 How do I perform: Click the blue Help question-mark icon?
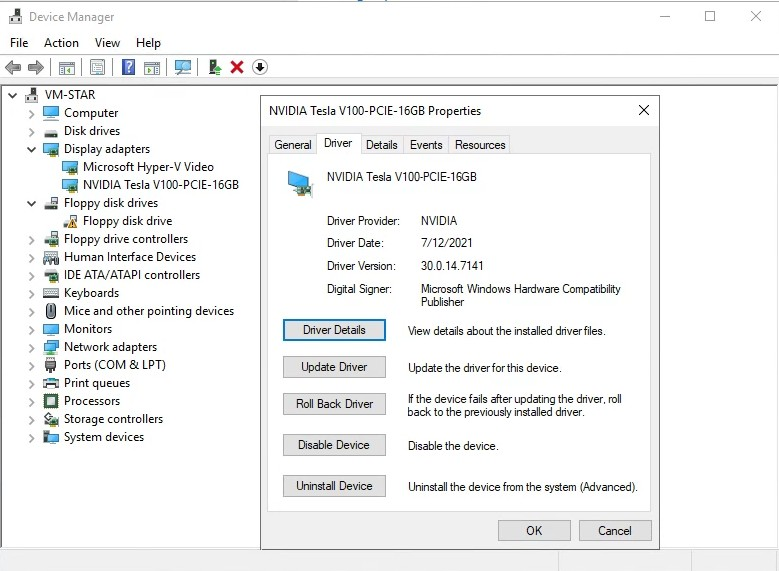(x=129, y=67)
